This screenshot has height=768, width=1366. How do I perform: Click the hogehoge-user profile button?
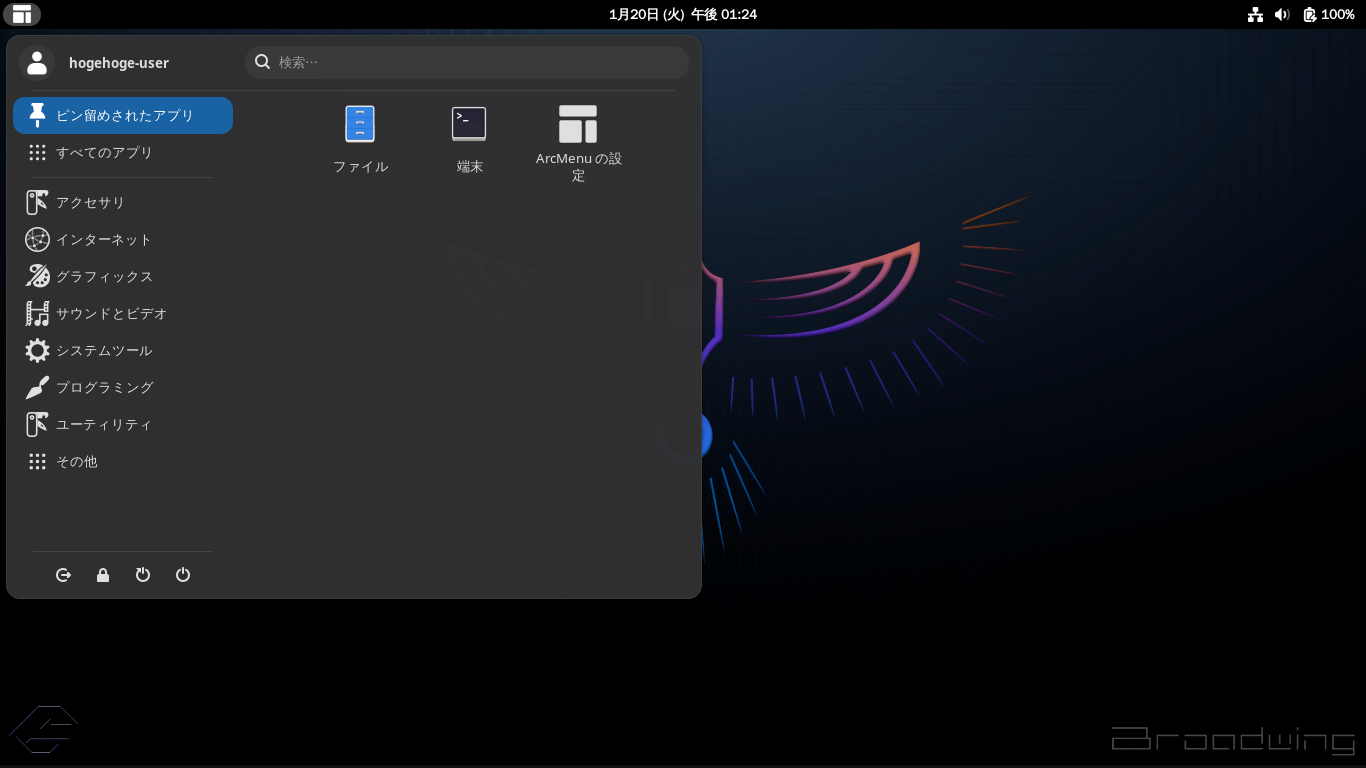(96, 63)
